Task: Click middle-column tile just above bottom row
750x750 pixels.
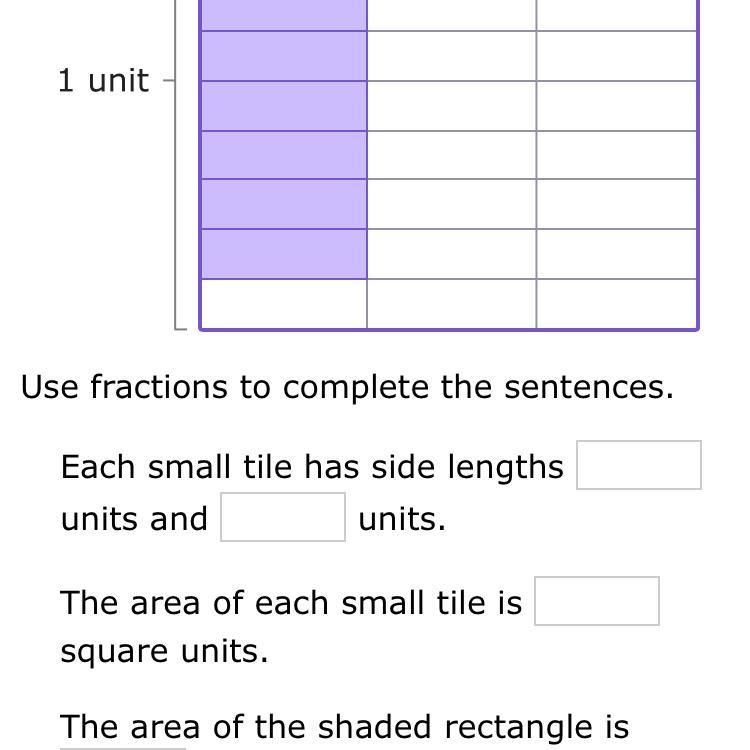Action: click(451, 254)
